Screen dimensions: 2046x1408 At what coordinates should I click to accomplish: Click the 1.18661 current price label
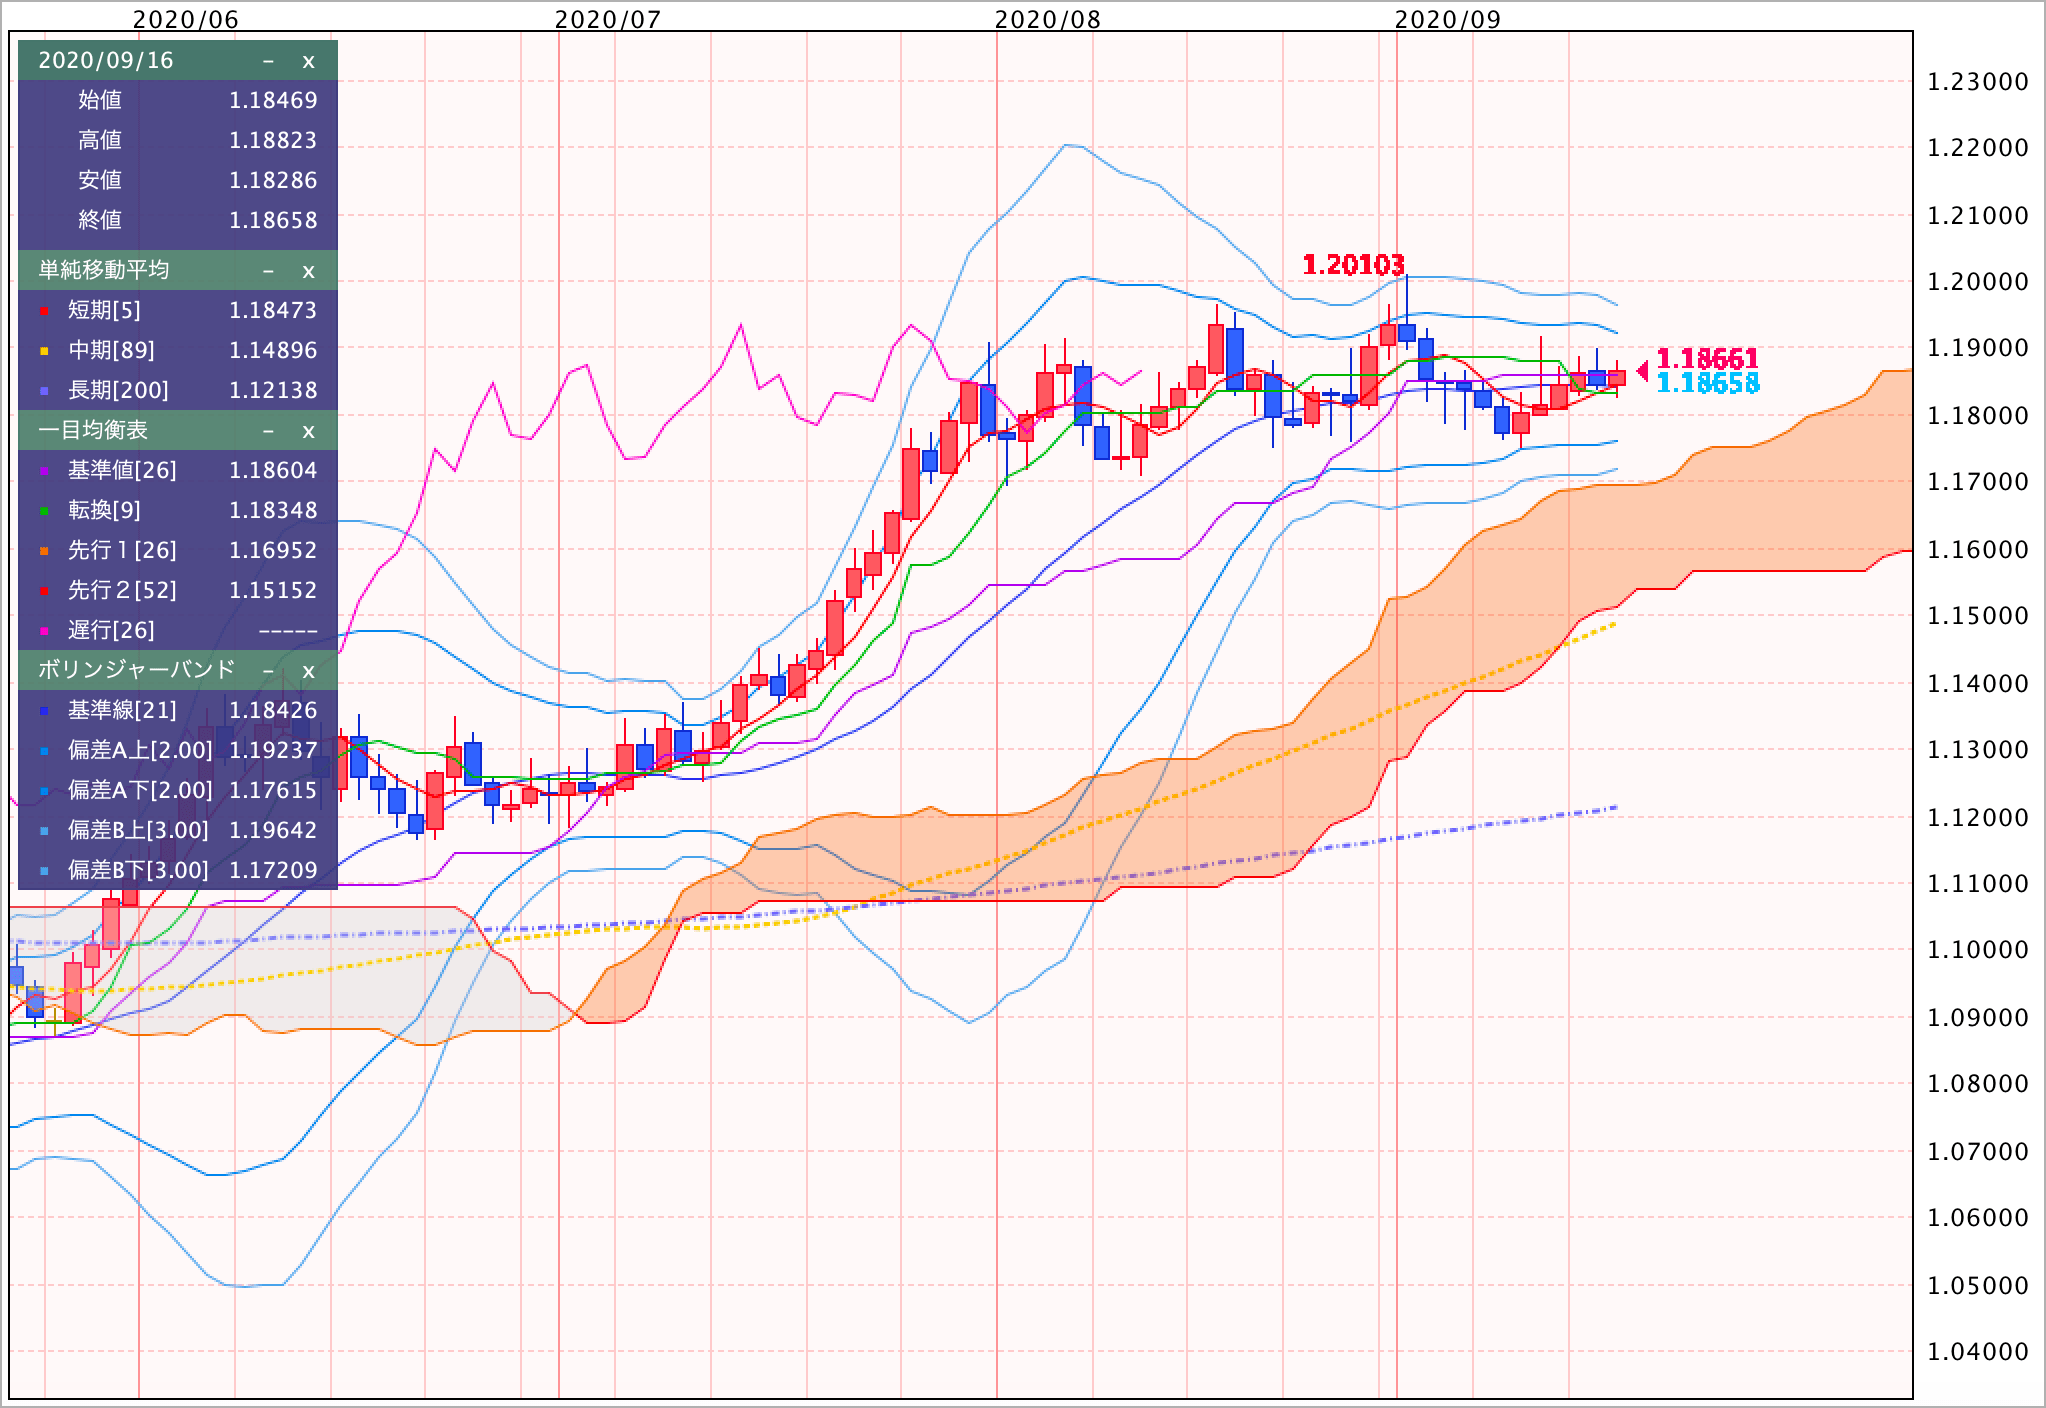point(1708,359)
